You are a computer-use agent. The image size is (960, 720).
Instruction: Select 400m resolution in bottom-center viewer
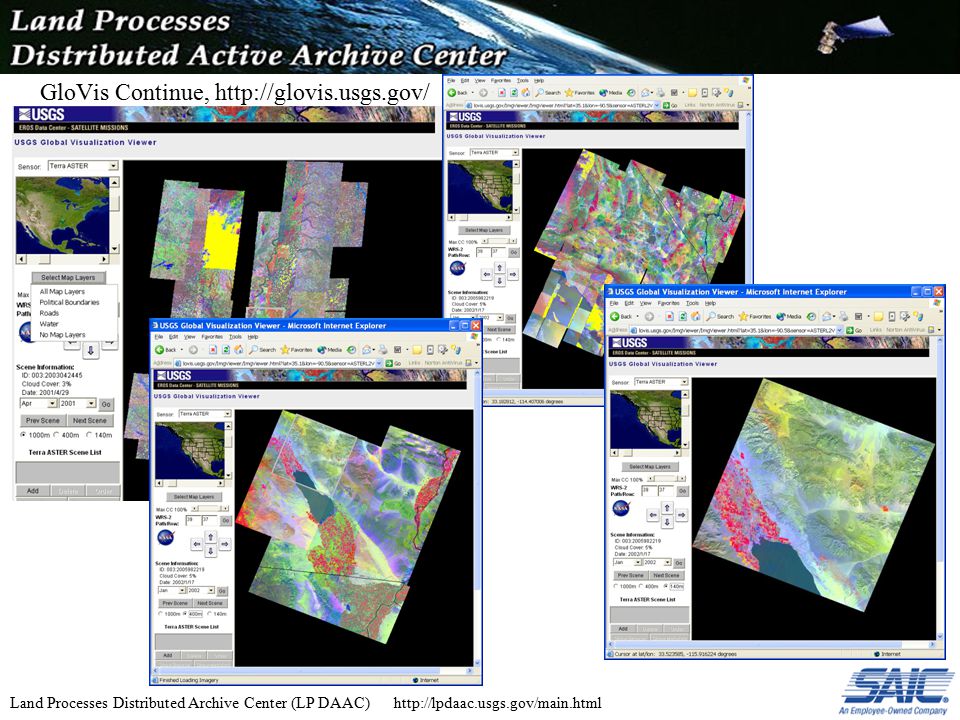click(185, 613)
